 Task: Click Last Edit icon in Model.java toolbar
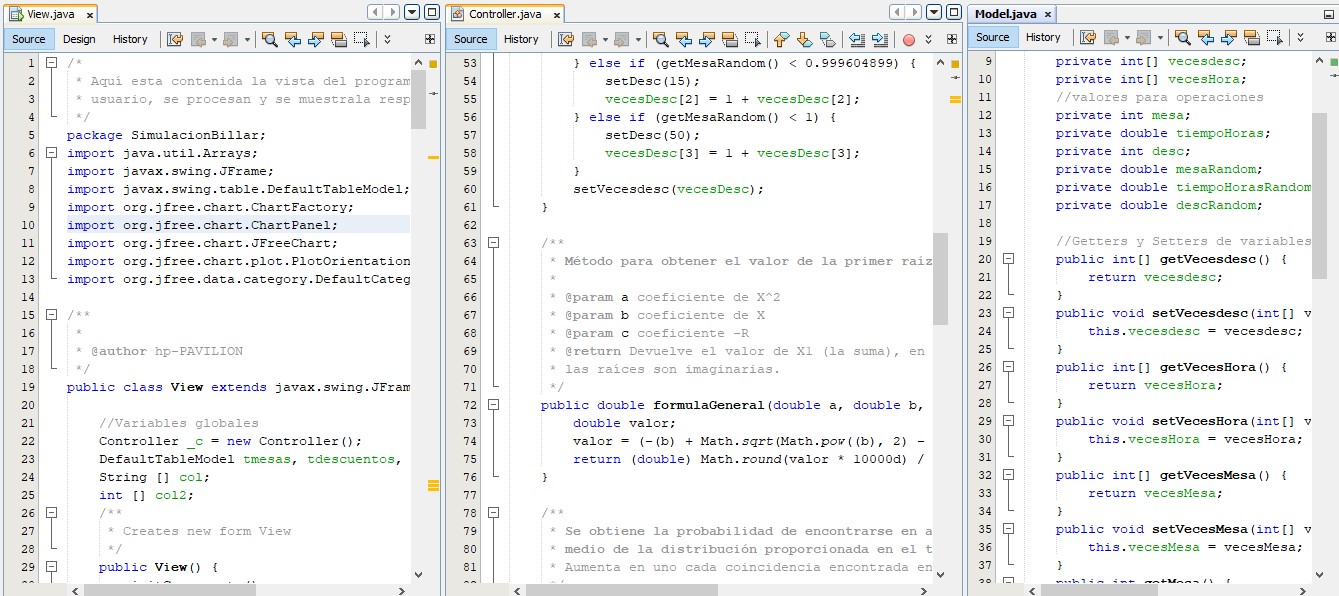coord(1087,38)
